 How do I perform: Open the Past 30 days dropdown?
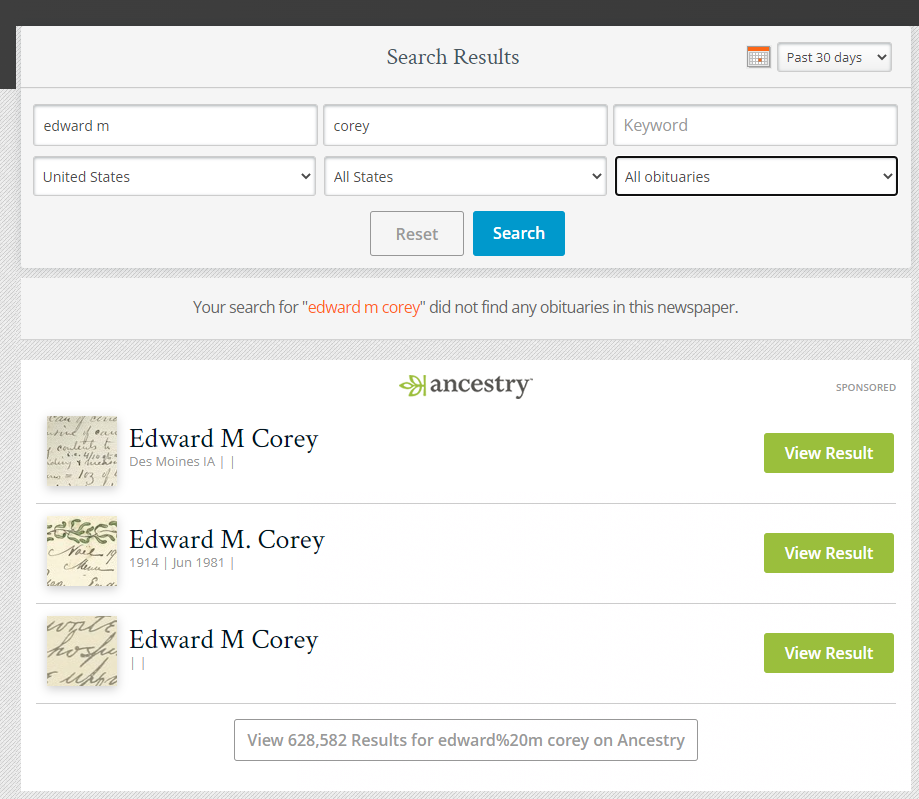click(x=834, y=57)
